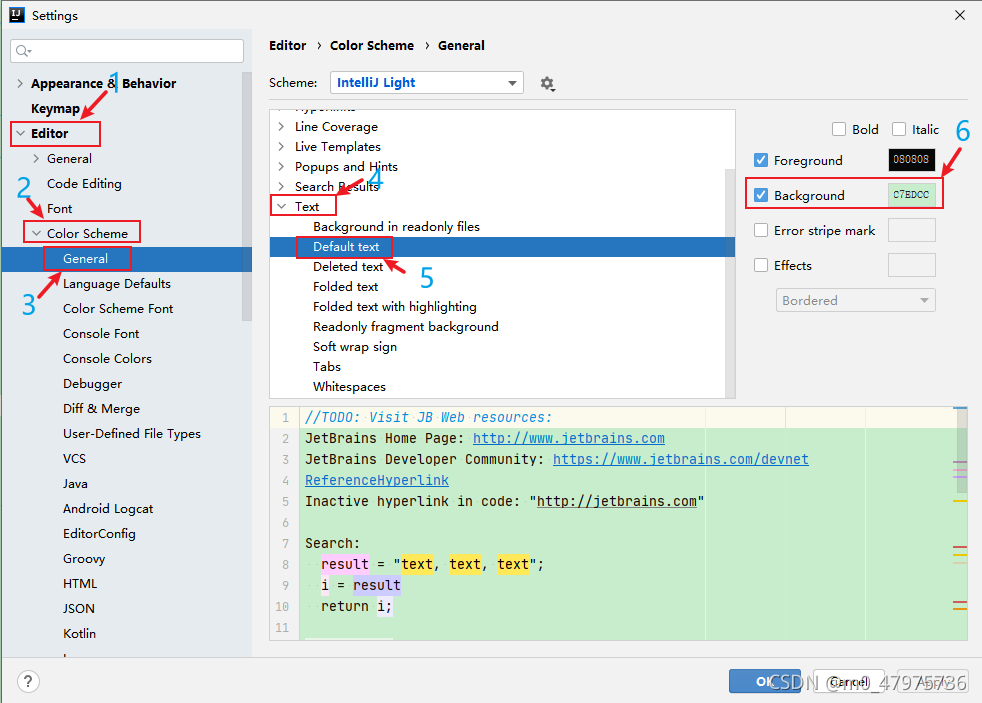
Task: Click the Color Scheme breadcrumb
Action: click(x=372, y=45)
